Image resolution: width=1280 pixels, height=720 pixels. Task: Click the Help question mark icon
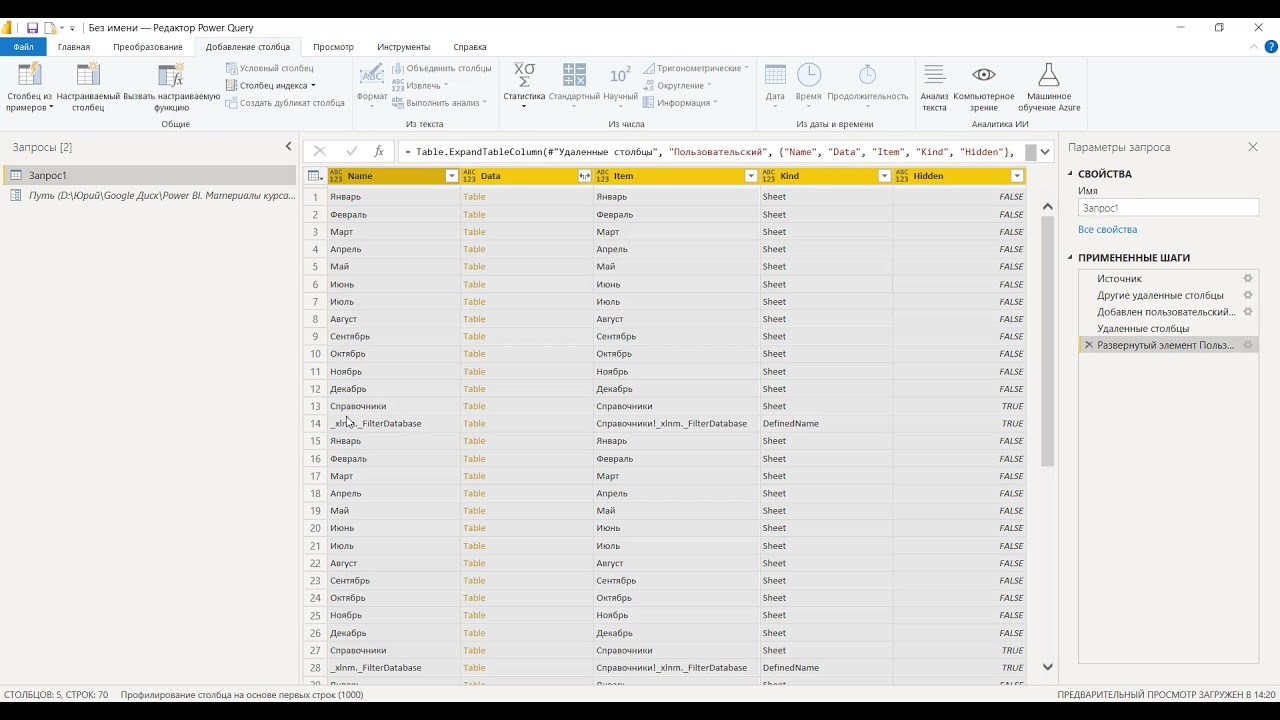(1273, 47)
